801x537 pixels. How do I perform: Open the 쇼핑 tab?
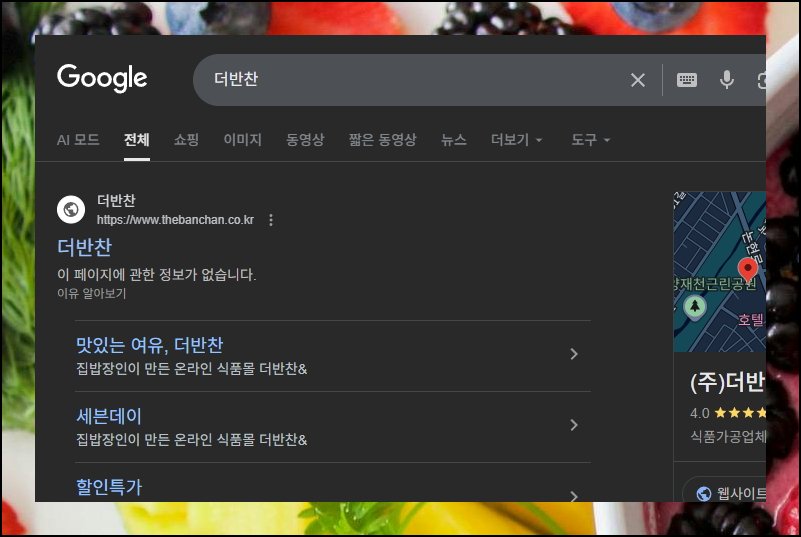click(x=186, y=139)
